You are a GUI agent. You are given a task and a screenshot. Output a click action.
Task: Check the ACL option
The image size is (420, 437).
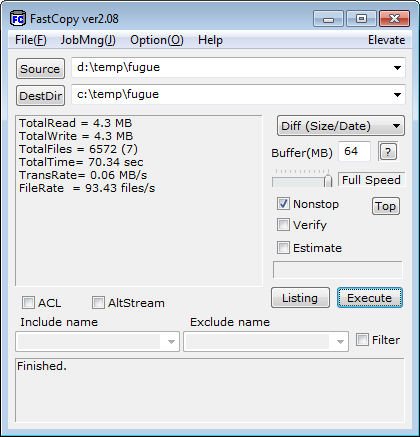pos(28,303)
